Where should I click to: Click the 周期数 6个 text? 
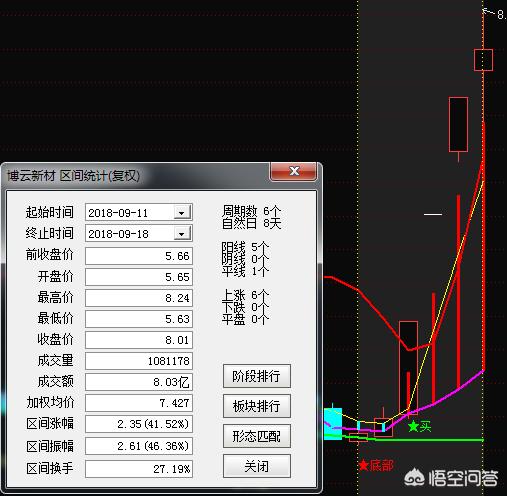tap(252, 211)
